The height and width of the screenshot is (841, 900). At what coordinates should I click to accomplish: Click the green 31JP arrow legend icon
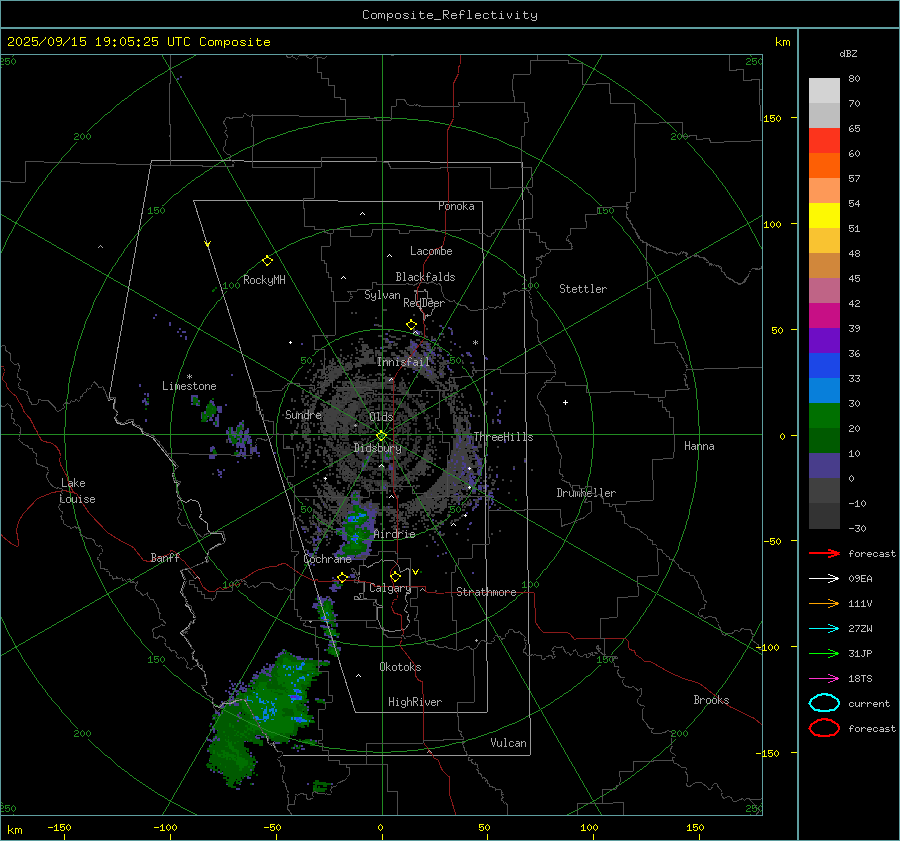(x=824, y=653)
